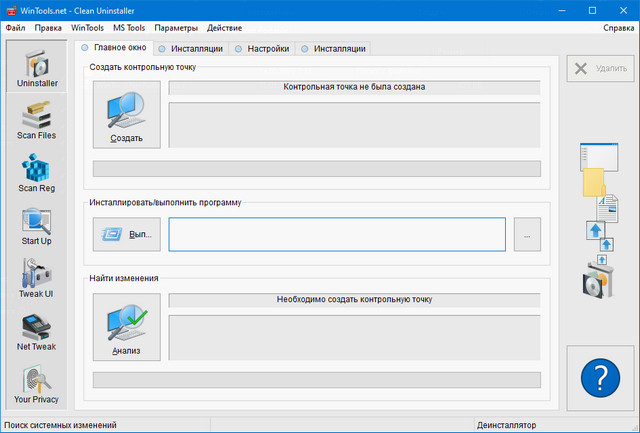The image size is (640, 433).
Task: Open the Справка menu
Action: [618, 28]
